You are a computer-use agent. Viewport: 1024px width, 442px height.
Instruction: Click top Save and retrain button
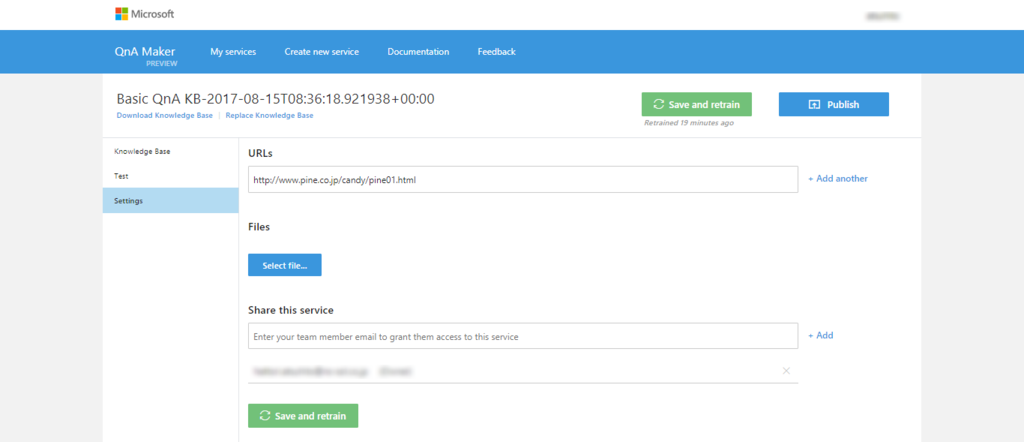(697, 104)
